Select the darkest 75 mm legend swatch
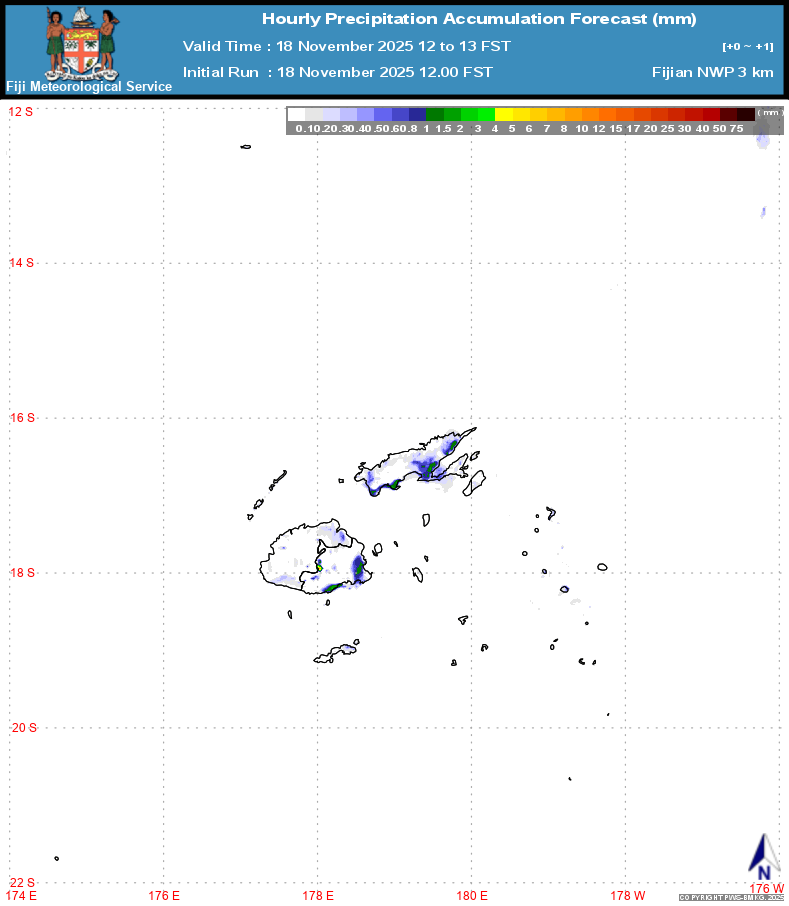 click(x=746, y=114)
